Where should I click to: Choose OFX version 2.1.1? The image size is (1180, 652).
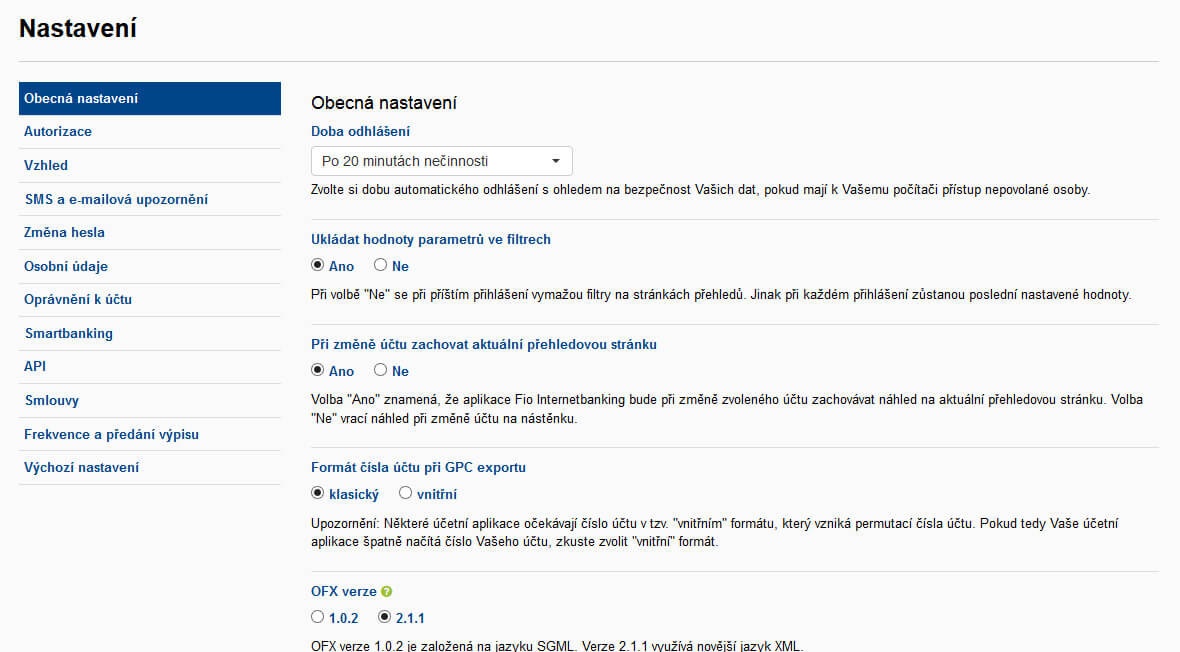pyautogui.click(x=385, y=617)
